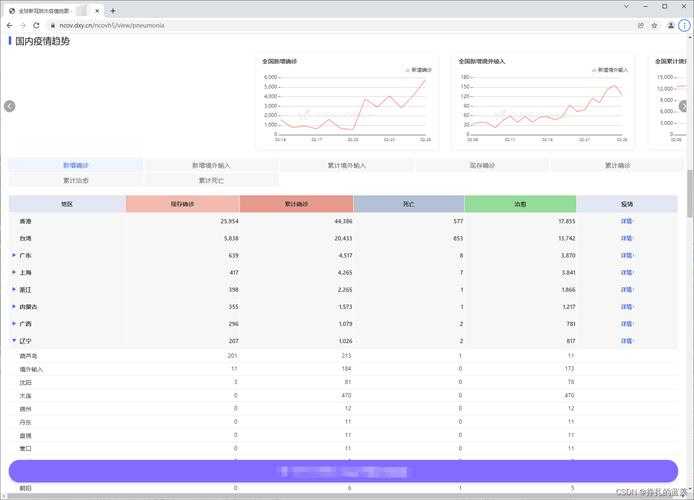Switch to the 累计境外输入 tab
Image resolution: width=694 pixels, height=500 pixels.
[346, 165]
